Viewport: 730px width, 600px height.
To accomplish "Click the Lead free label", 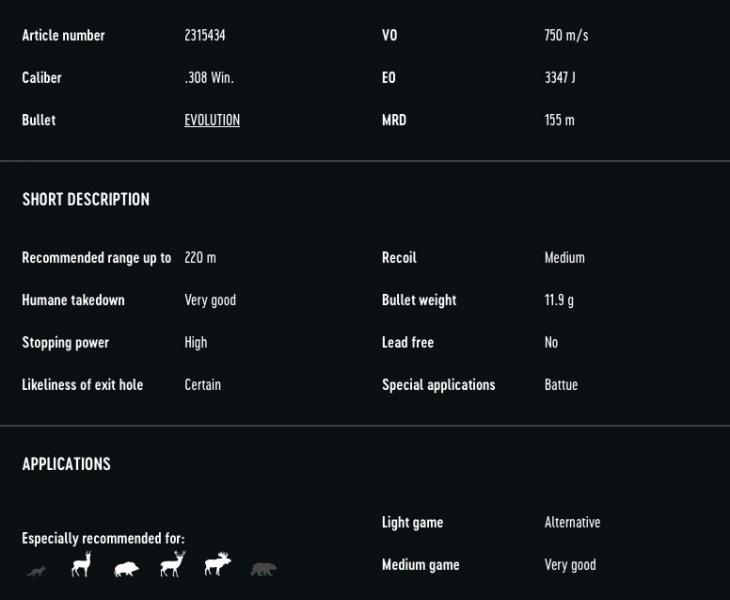I will pos(408,342).
